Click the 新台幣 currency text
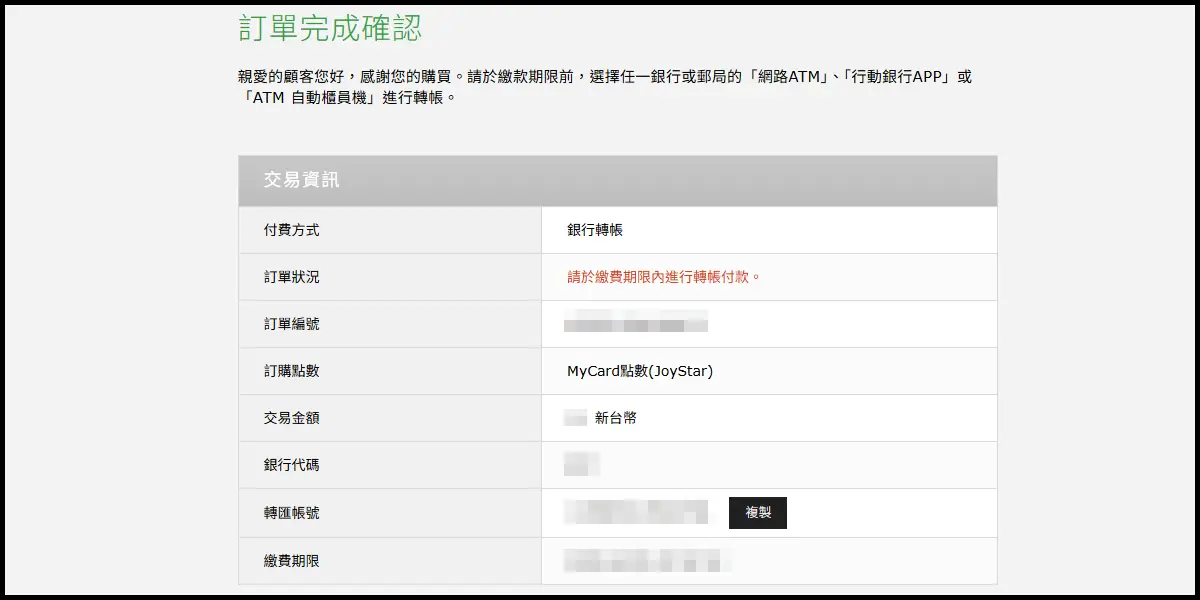The width and height of the screenshot is (1200, 600). [x=616, y=418]
